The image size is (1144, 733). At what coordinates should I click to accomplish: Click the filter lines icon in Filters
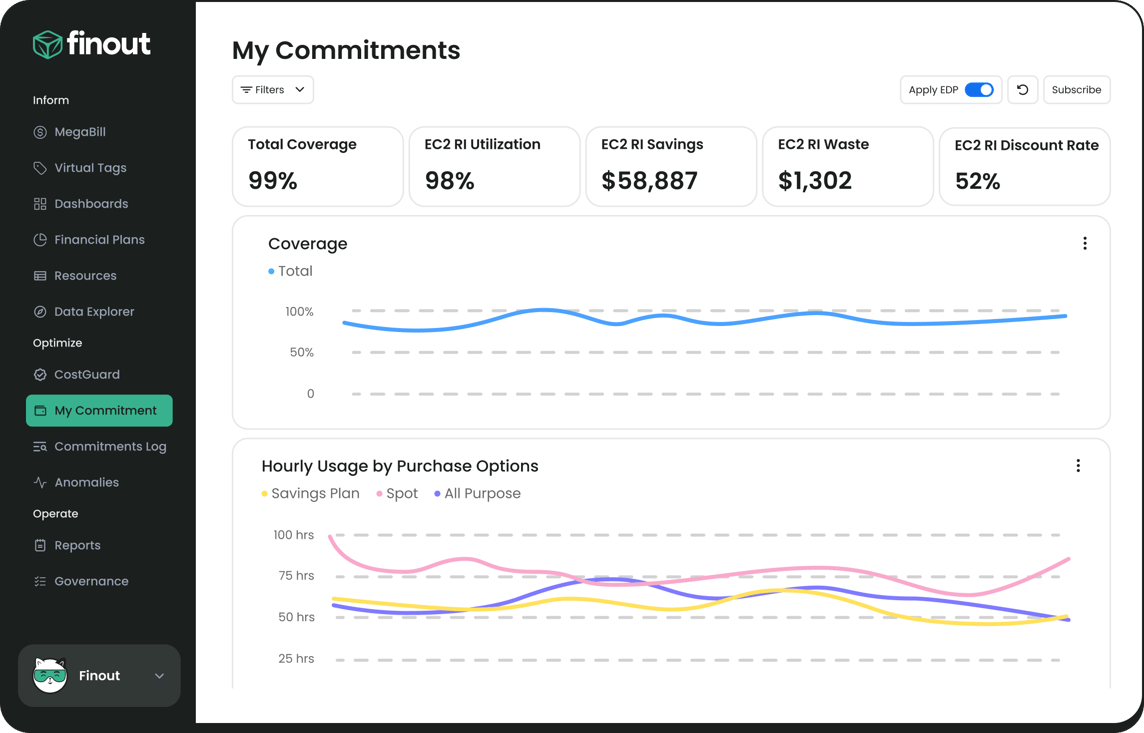[x=247, y=90]
